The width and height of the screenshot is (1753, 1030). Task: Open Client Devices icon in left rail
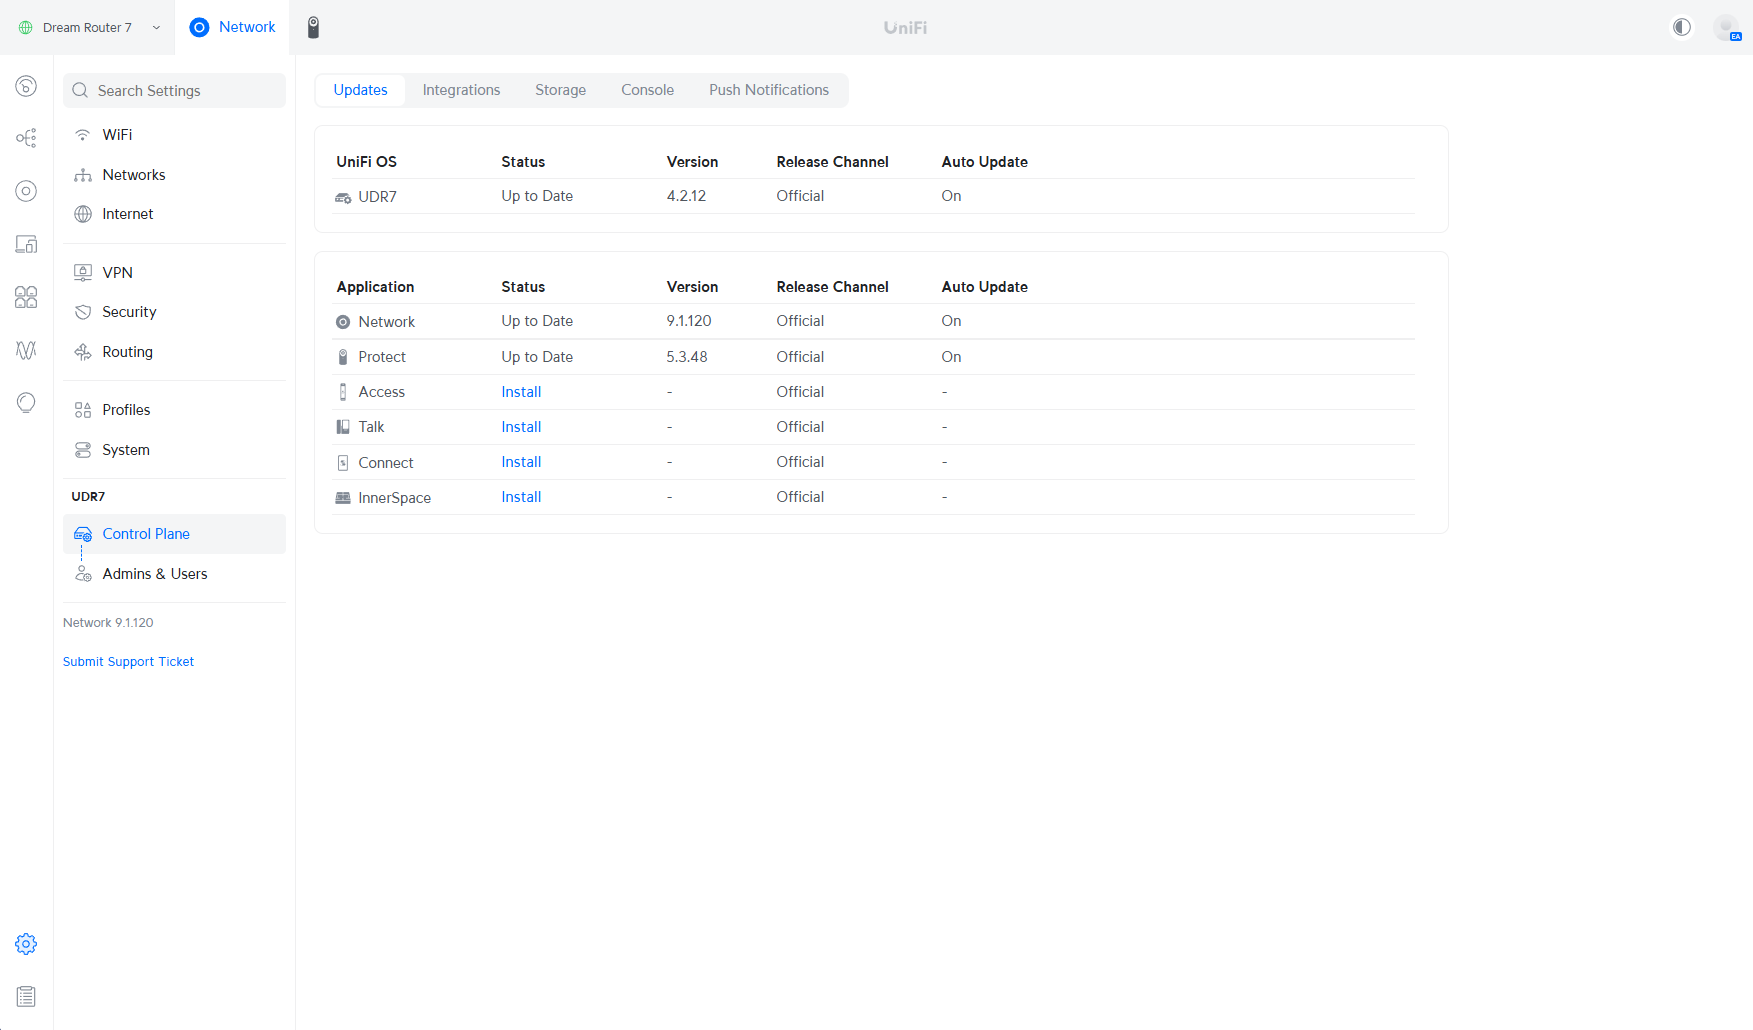[26, 244]
